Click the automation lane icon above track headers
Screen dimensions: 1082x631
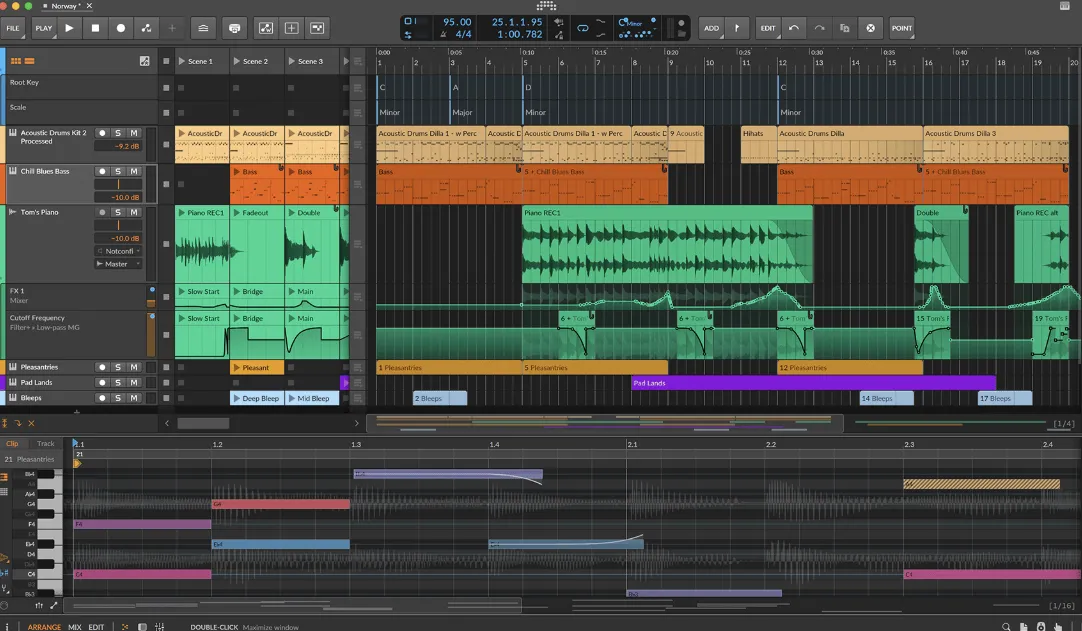tap(144, 61)
